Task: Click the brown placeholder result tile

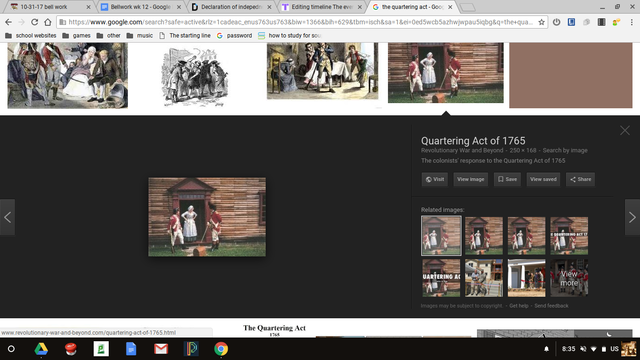Action: 571,75
